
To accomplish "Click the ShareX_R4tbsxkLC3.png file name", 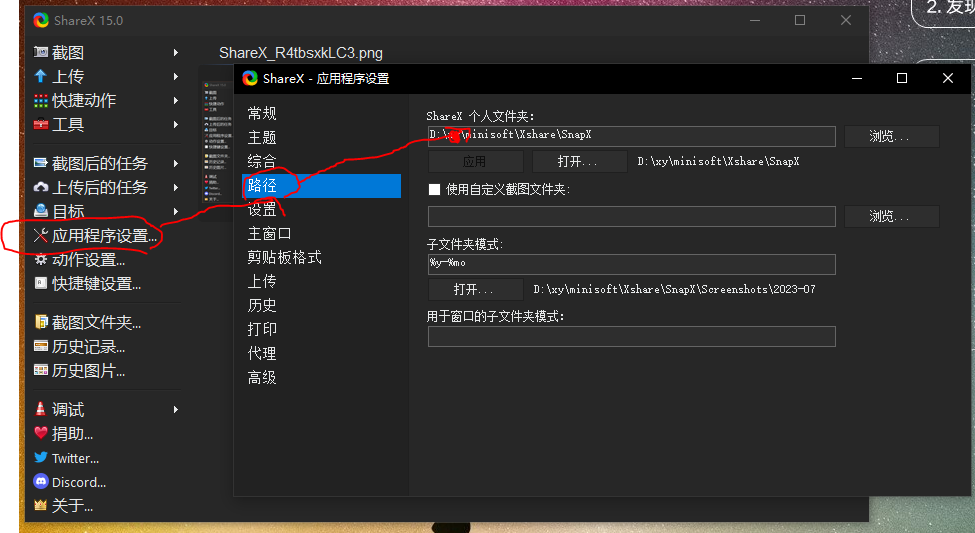I will 300,53.
